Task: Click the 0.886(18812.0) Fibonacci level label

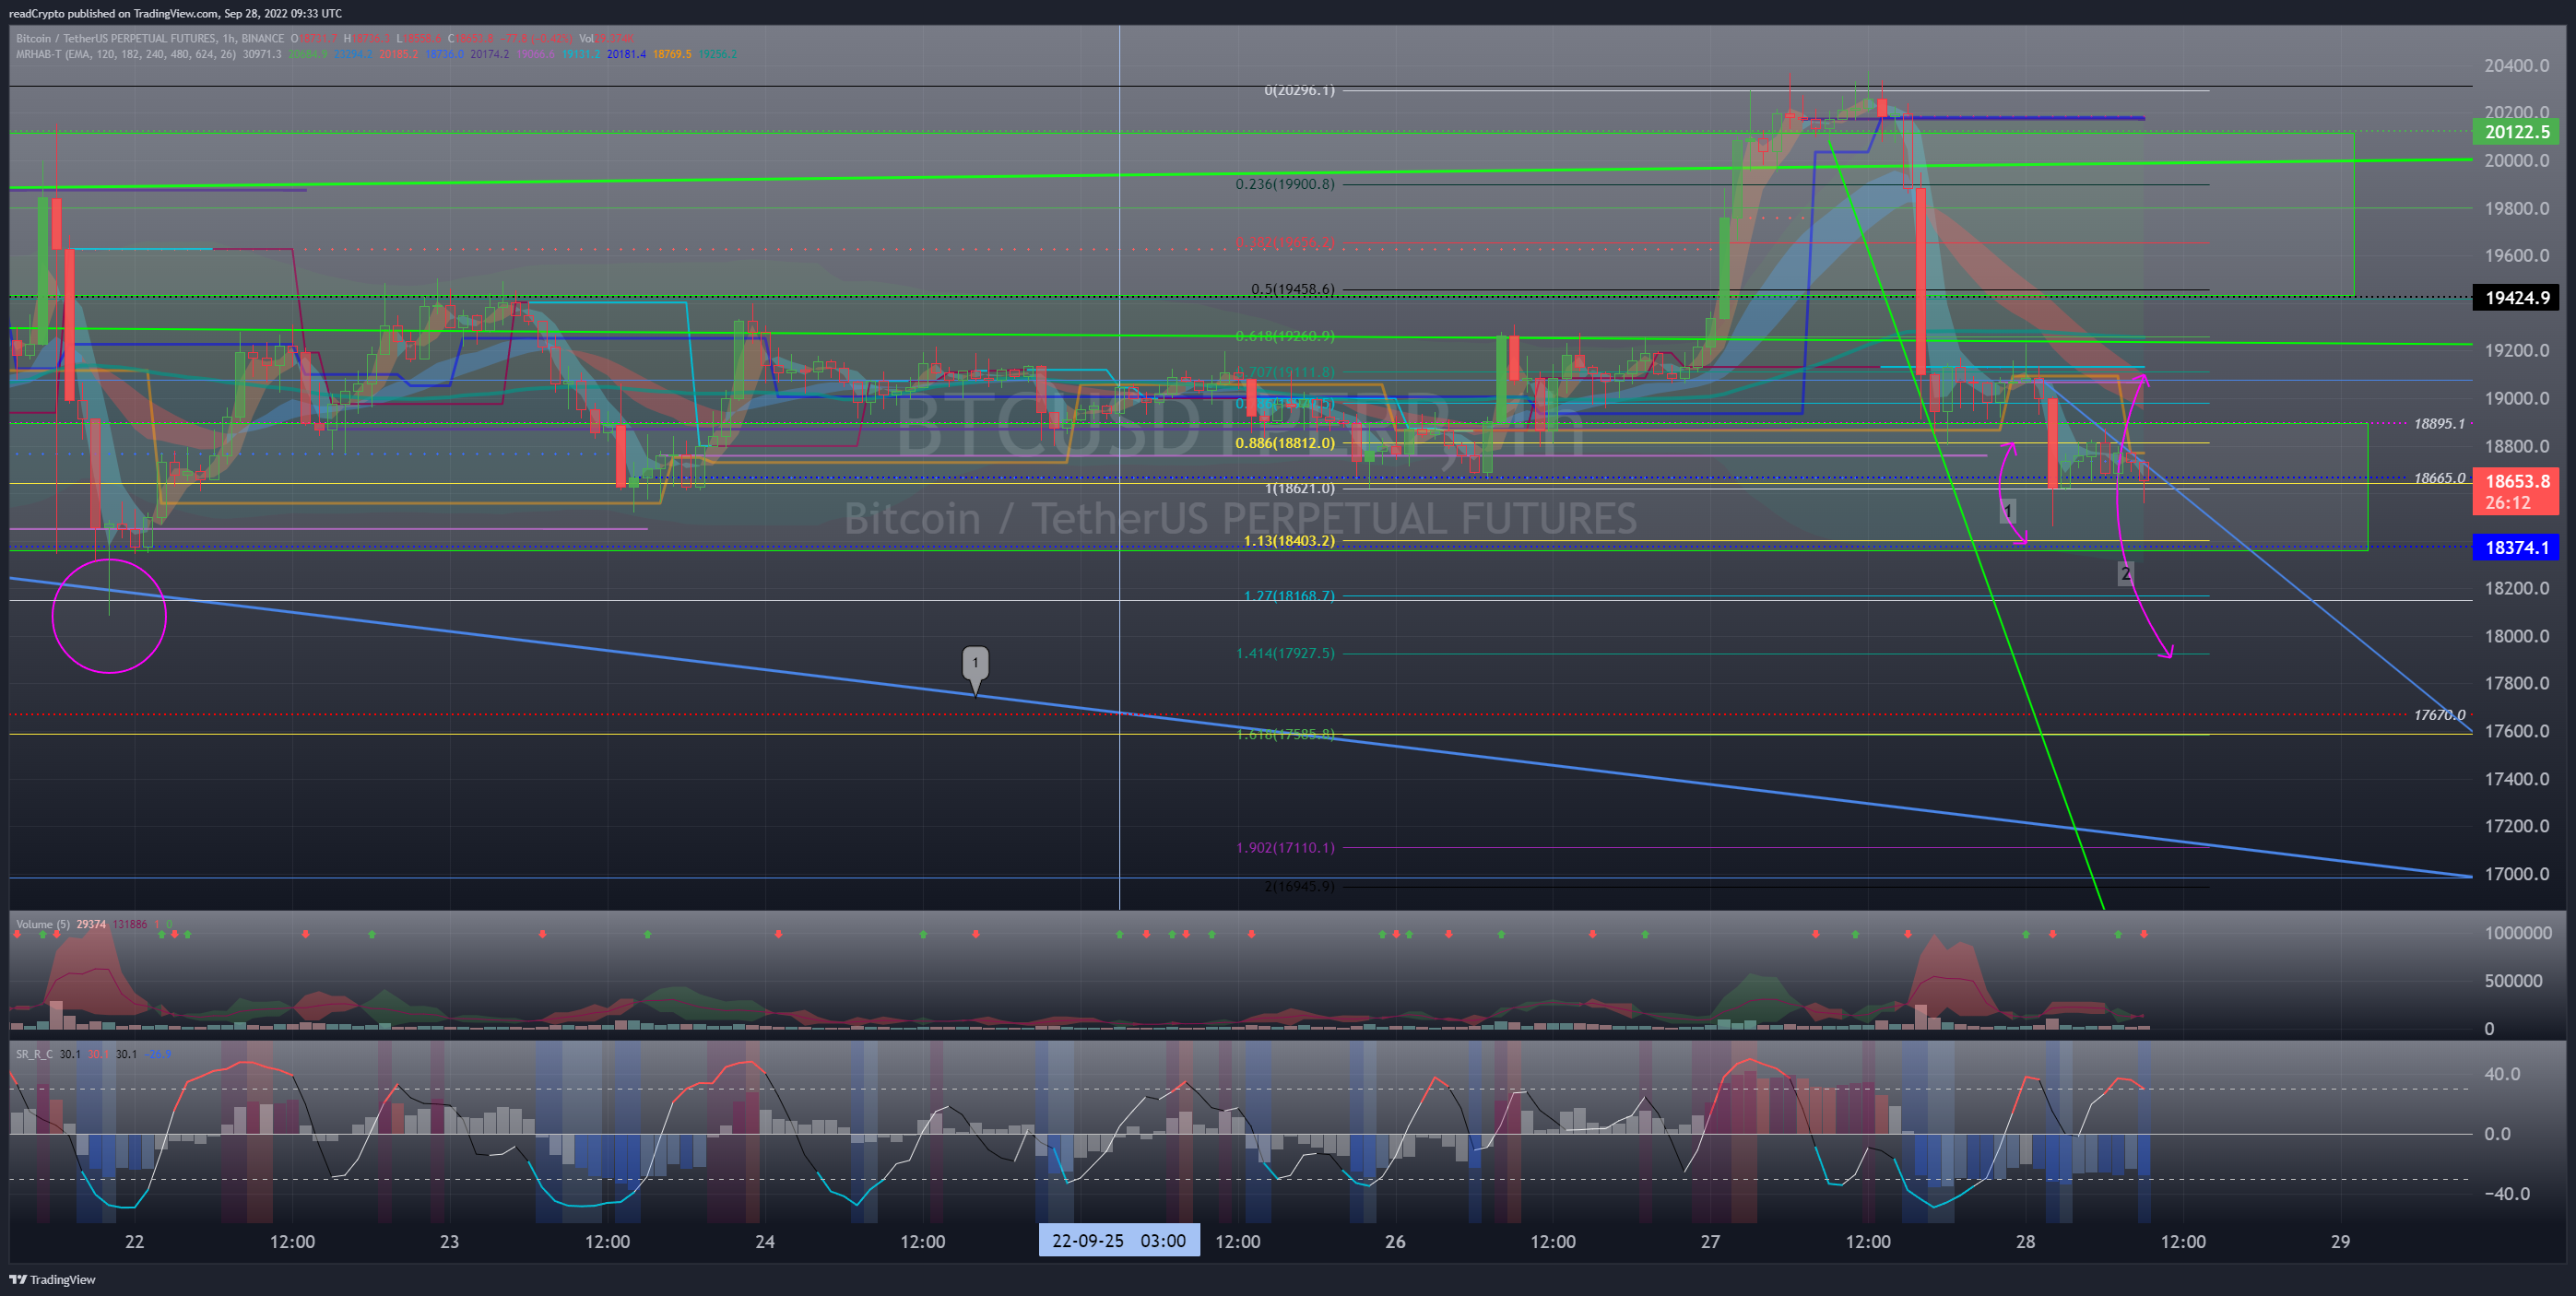Action: coord(1285,443)
